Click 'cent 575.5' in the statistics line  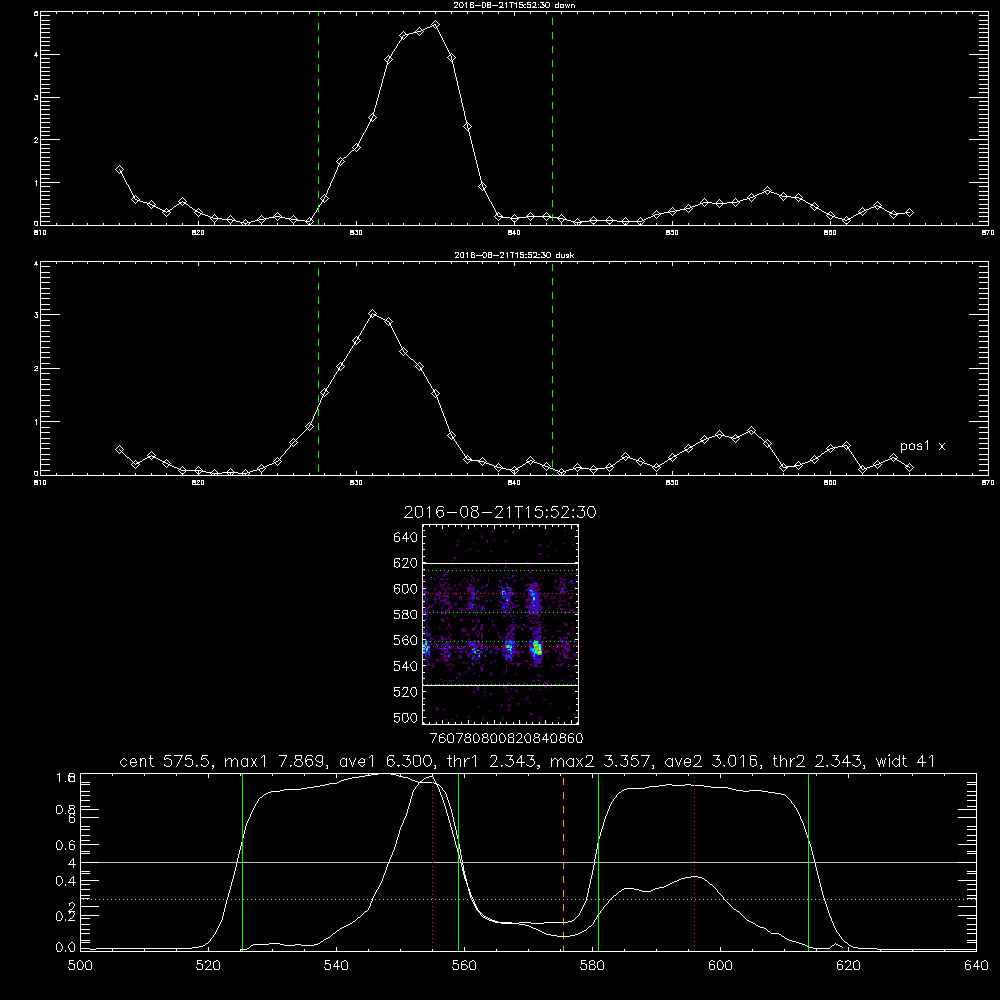pyautogui.click(x=163, y=761)
